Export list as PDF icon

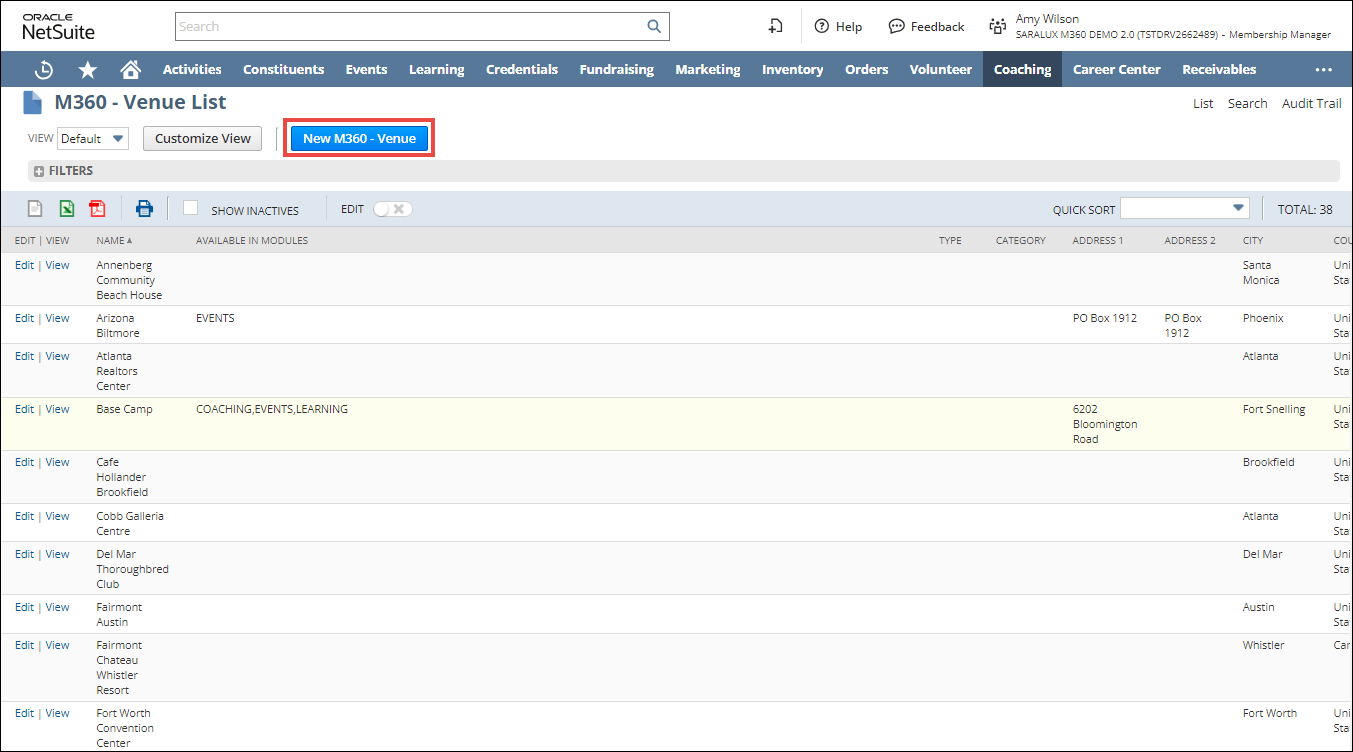click(97, 209)
